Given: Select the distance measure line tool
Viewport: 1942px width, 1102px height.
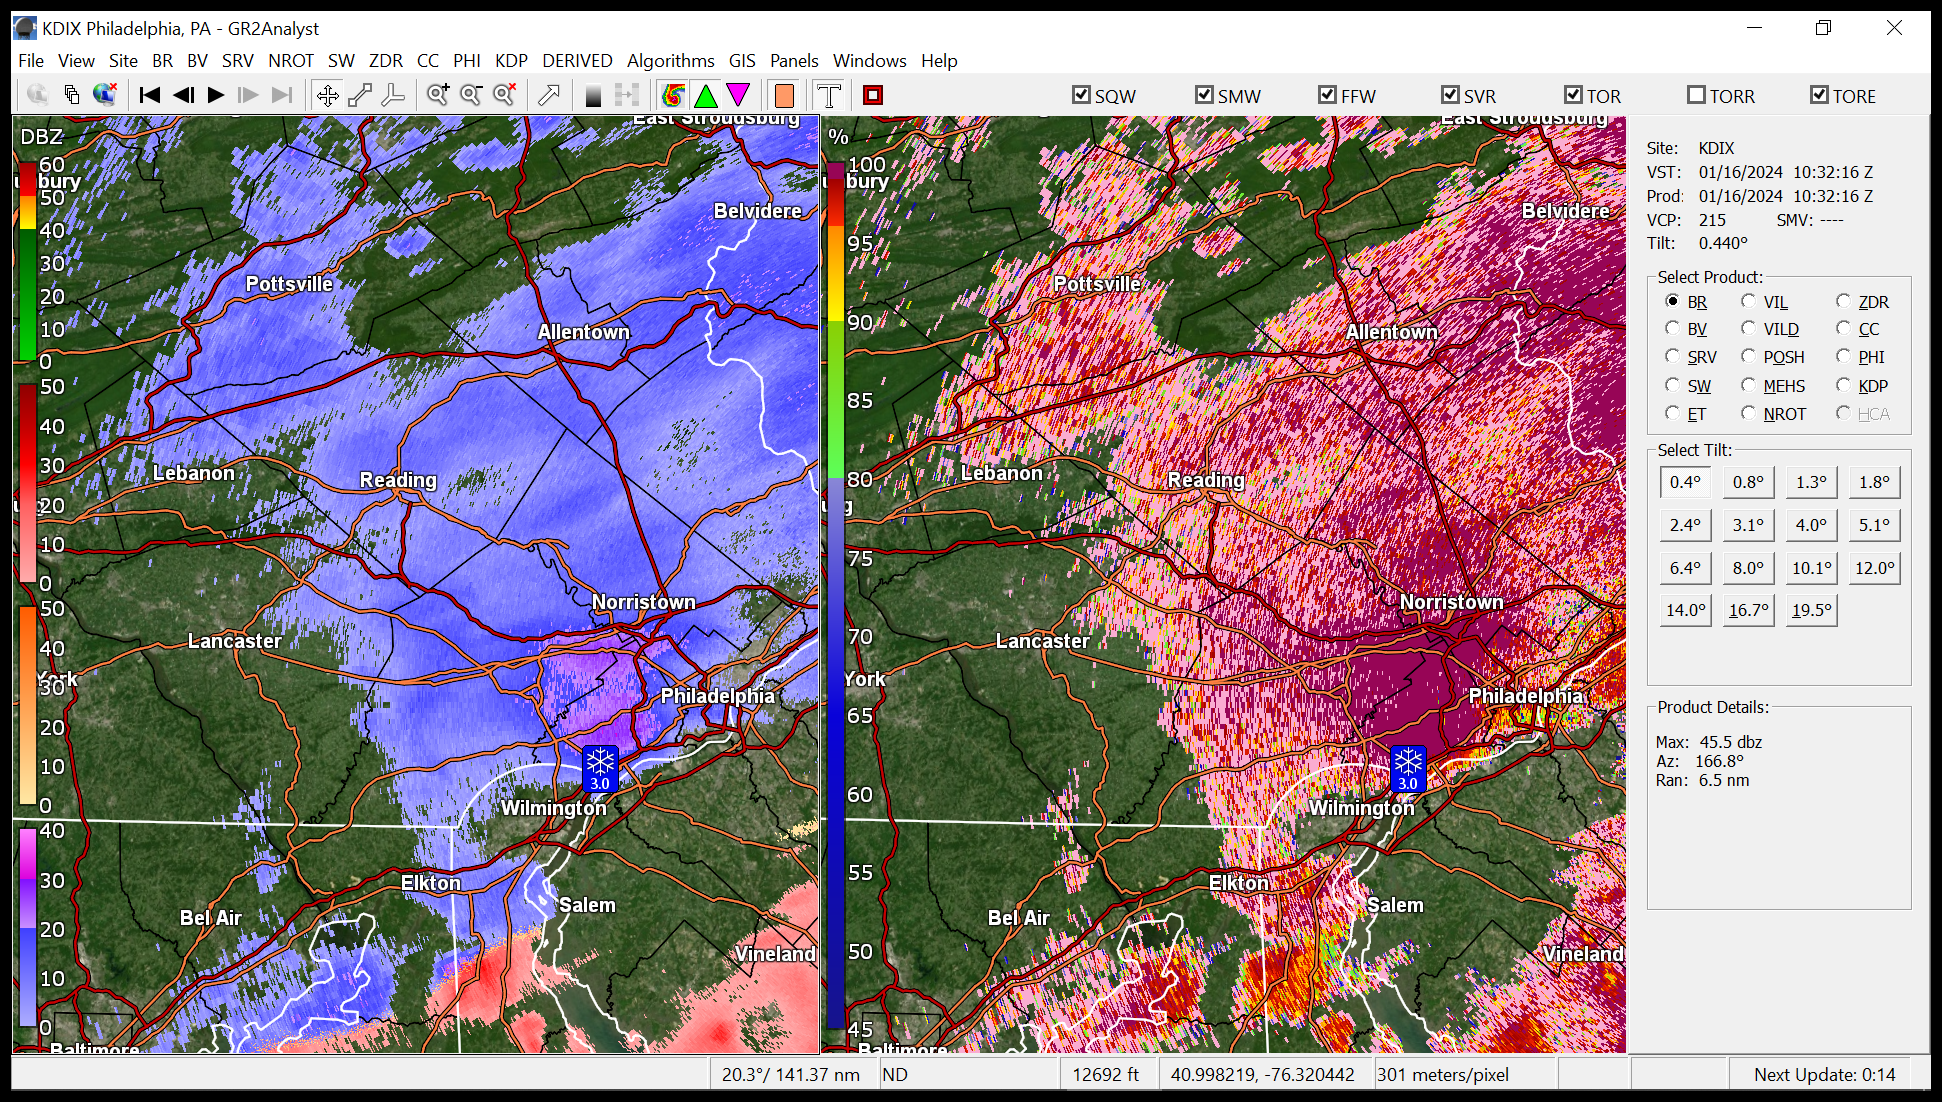Looking at the screenshot, I should point(360,95).
